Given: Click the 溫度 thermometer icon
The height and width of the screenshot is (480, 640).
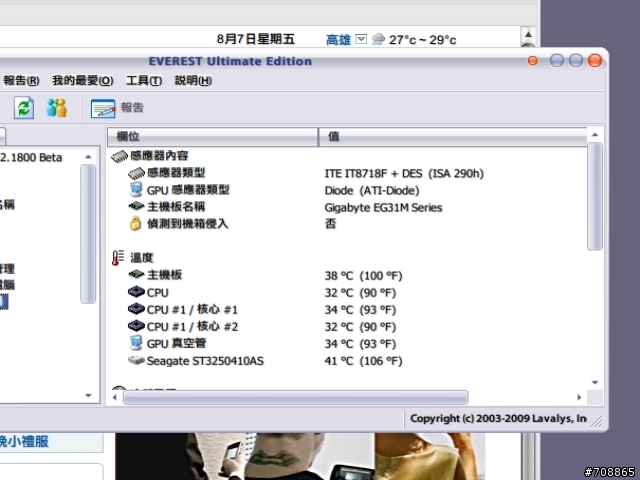Looking at the screenshot, I should pyautogui.click(x=118, y=258).
